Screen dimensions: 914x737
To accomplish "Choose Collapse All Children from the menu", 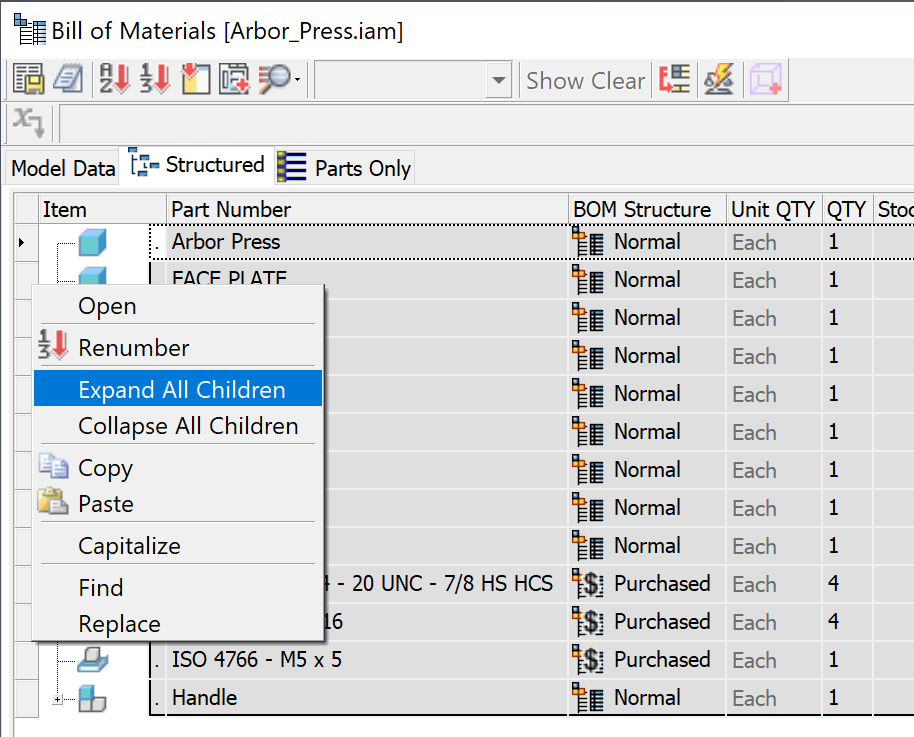I will click(190, 425).
